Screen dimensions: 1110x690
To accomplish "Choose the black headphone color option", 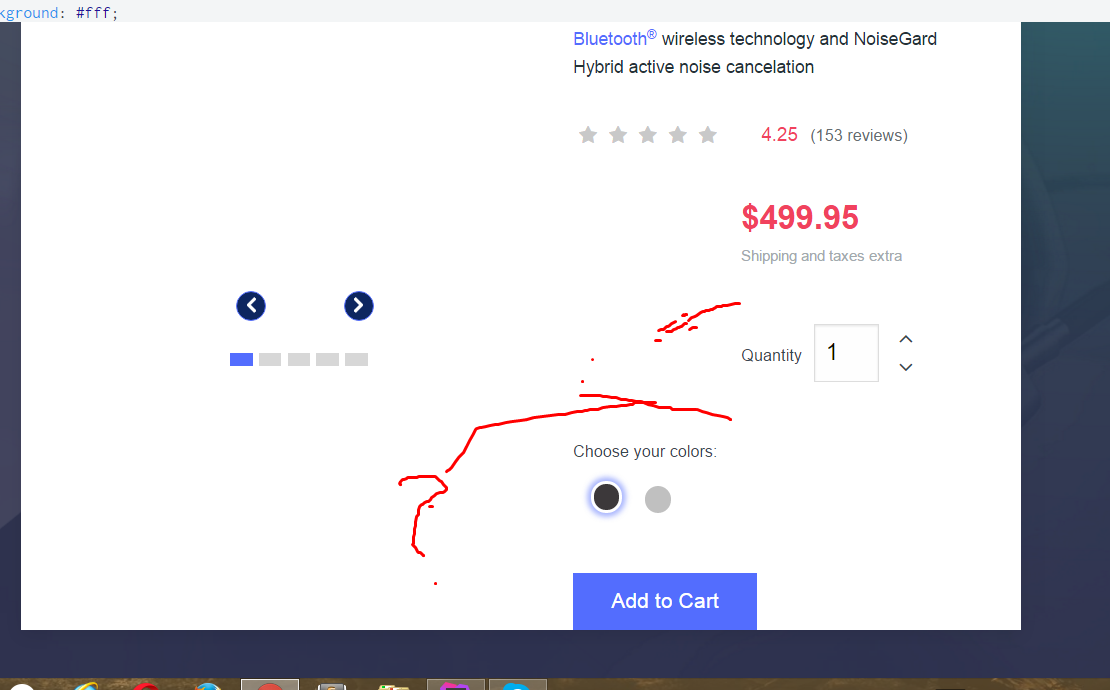I will coord(606,497).
